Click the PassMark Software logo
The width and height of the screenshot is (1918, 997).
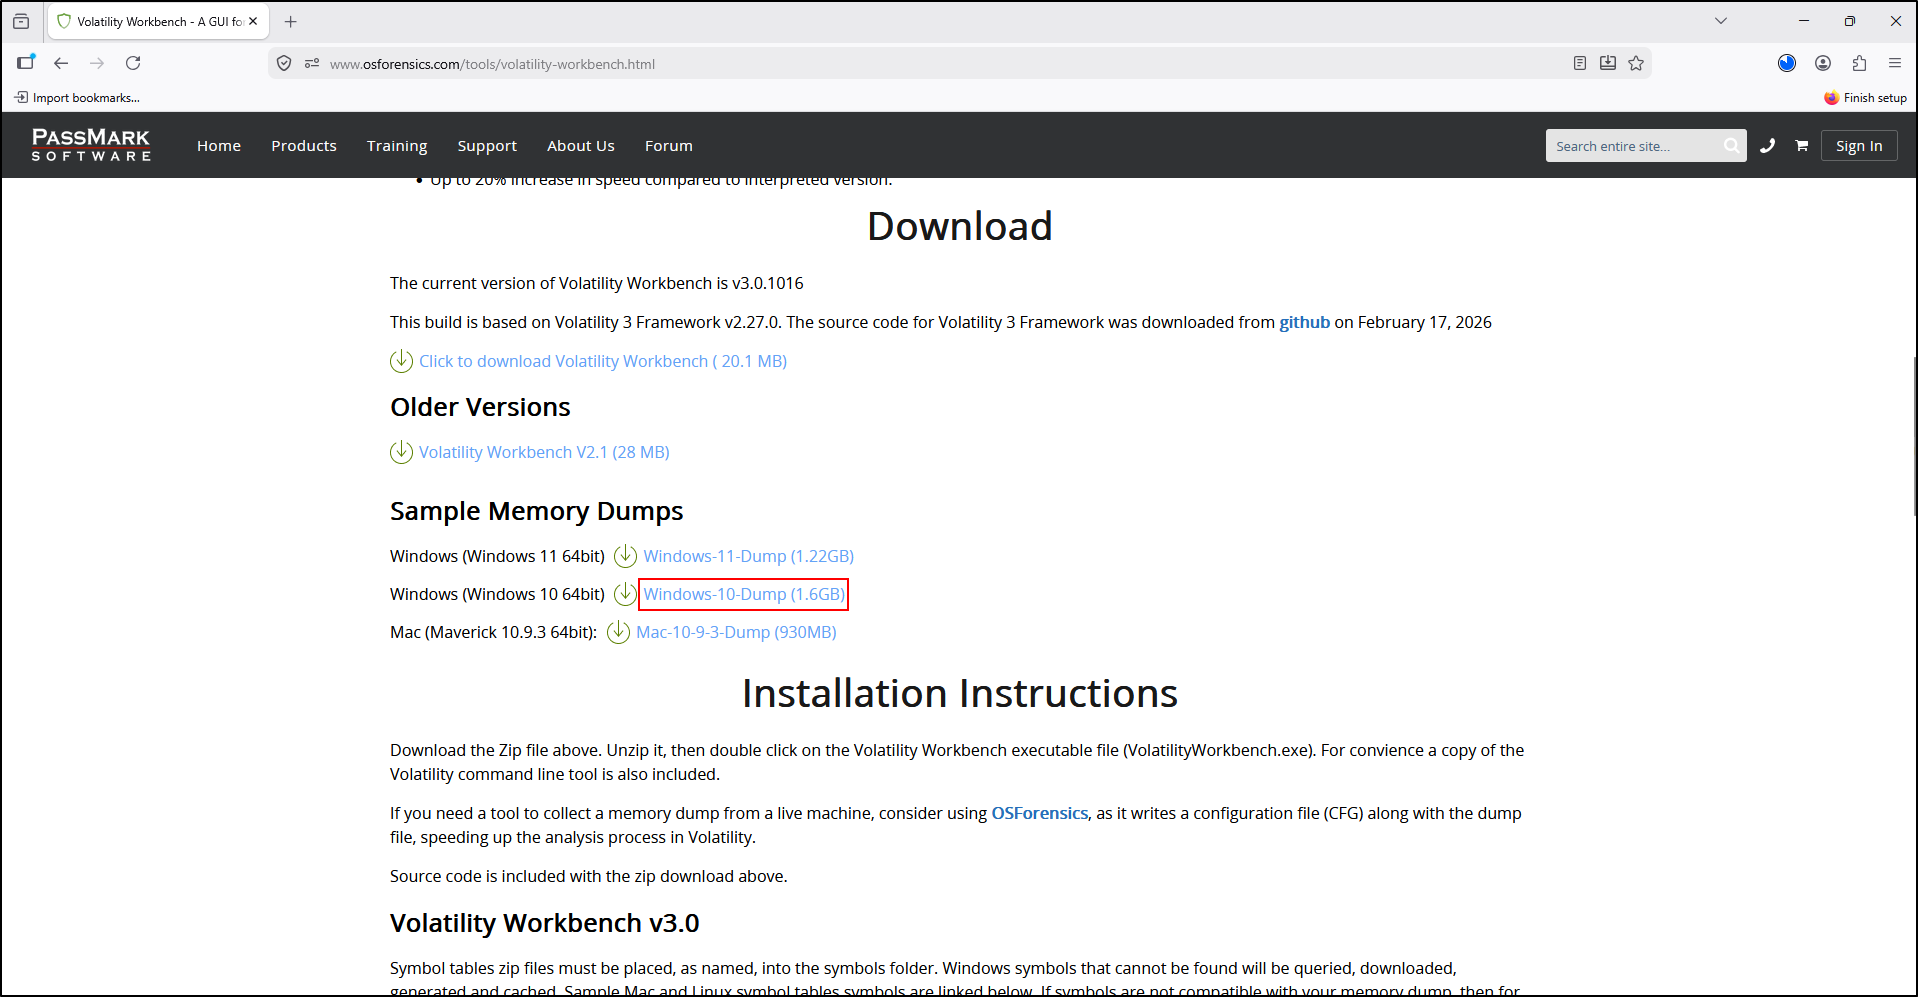(x=91, y=145)
